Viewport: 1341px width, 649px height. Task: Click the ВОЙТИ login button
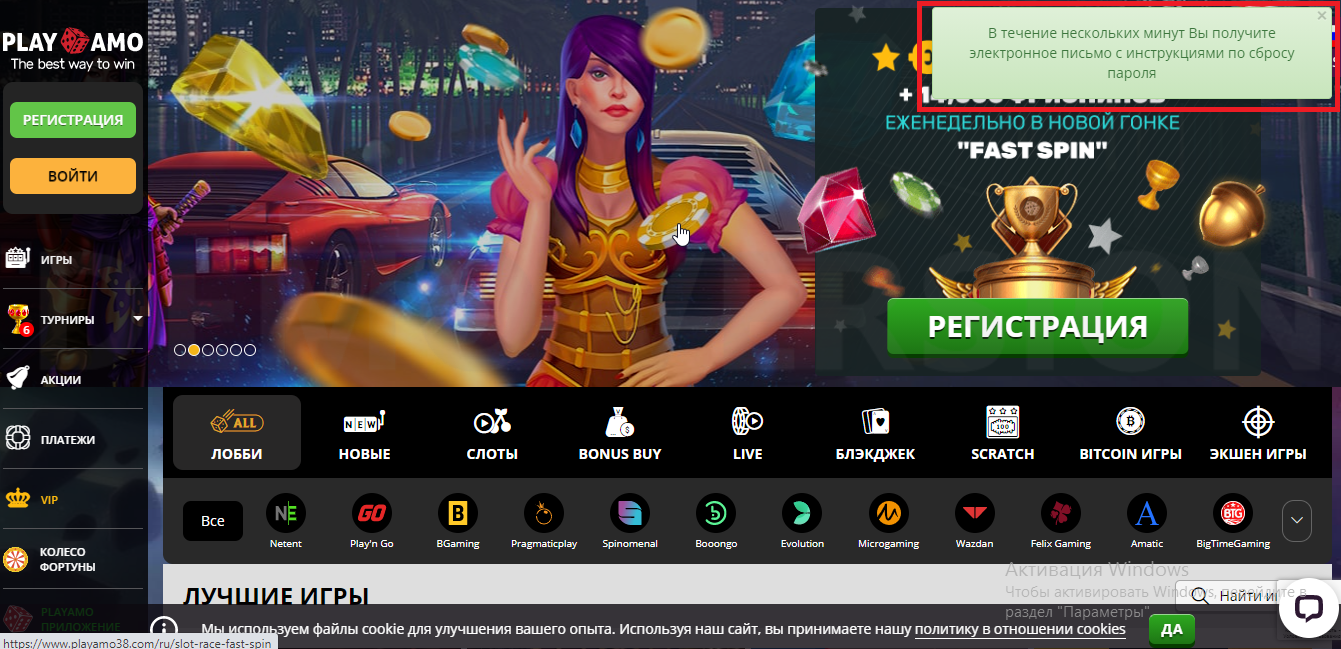(73, 176)
